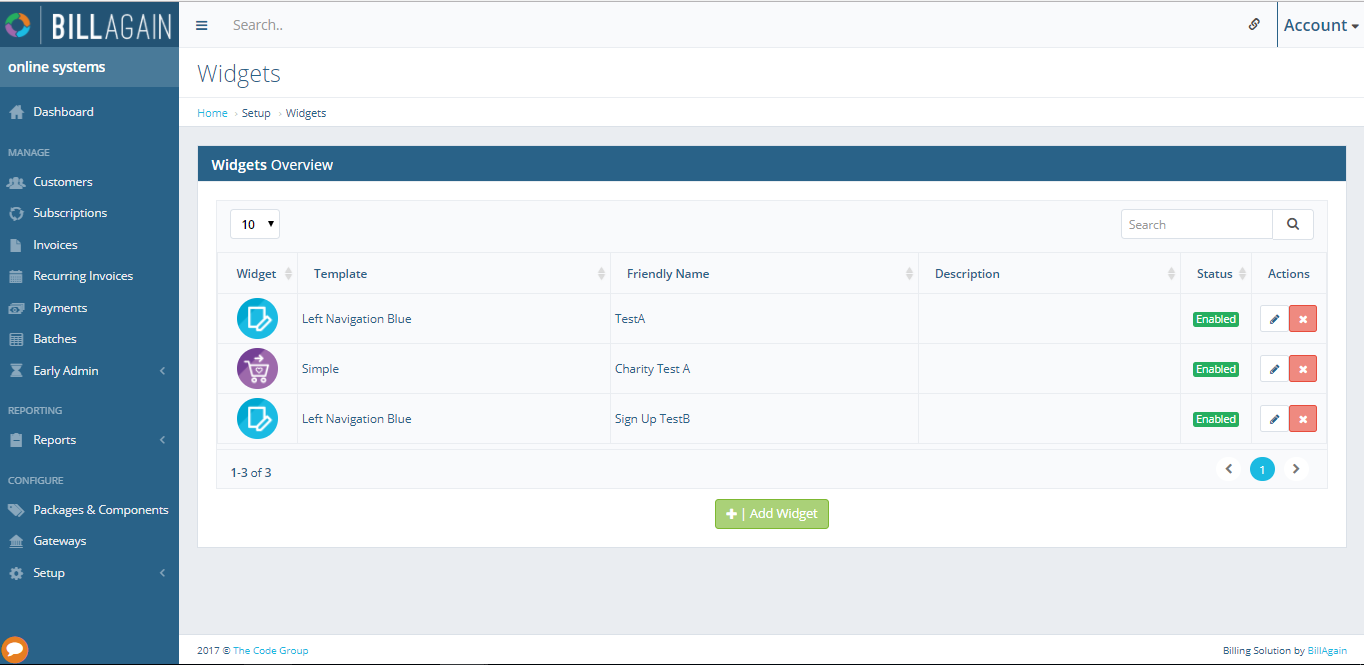This screenshot has height=665, width=1364.
Task: Follow the Home breadcrumb link
Action: [212, 113]
